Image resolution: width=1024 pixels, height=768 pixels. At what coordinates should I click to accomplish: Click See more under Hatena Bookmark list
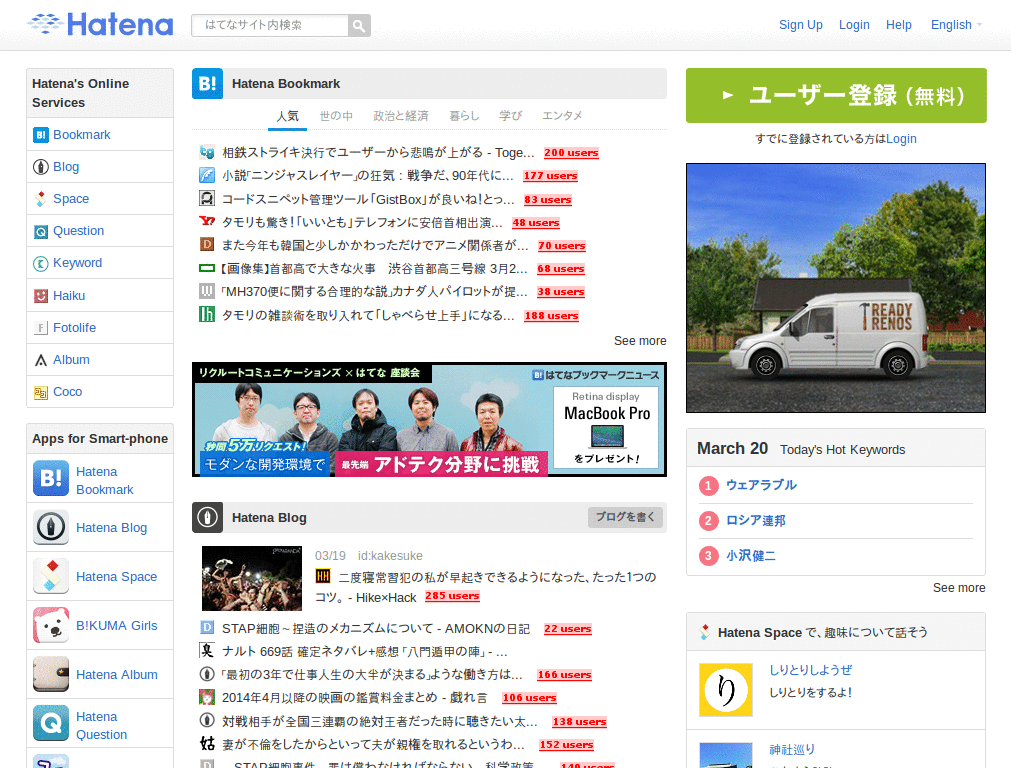[x=640, y=341]
